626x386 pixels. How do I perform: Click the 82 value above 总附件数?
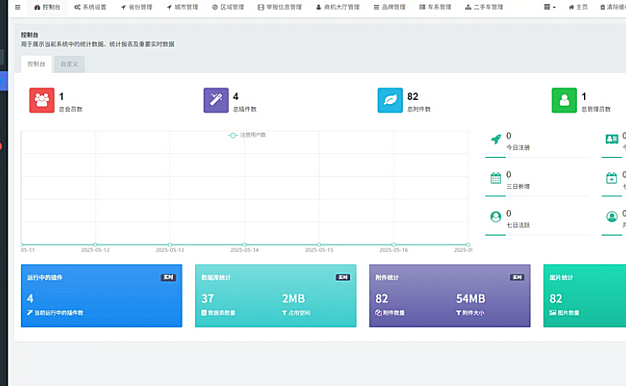click(413, 97)
